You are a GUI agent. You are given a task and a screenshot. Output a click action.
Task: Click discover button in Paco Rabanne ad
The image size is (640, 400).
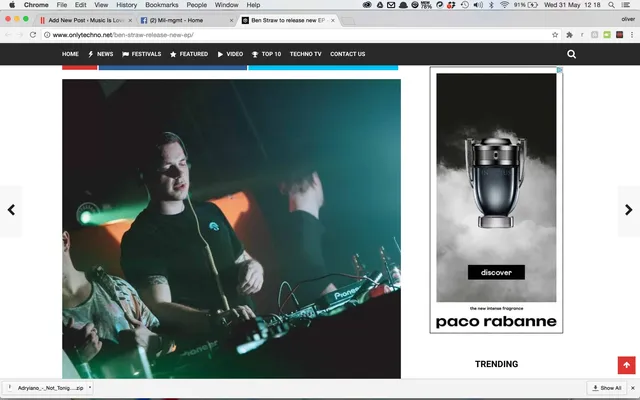point(496,272)
